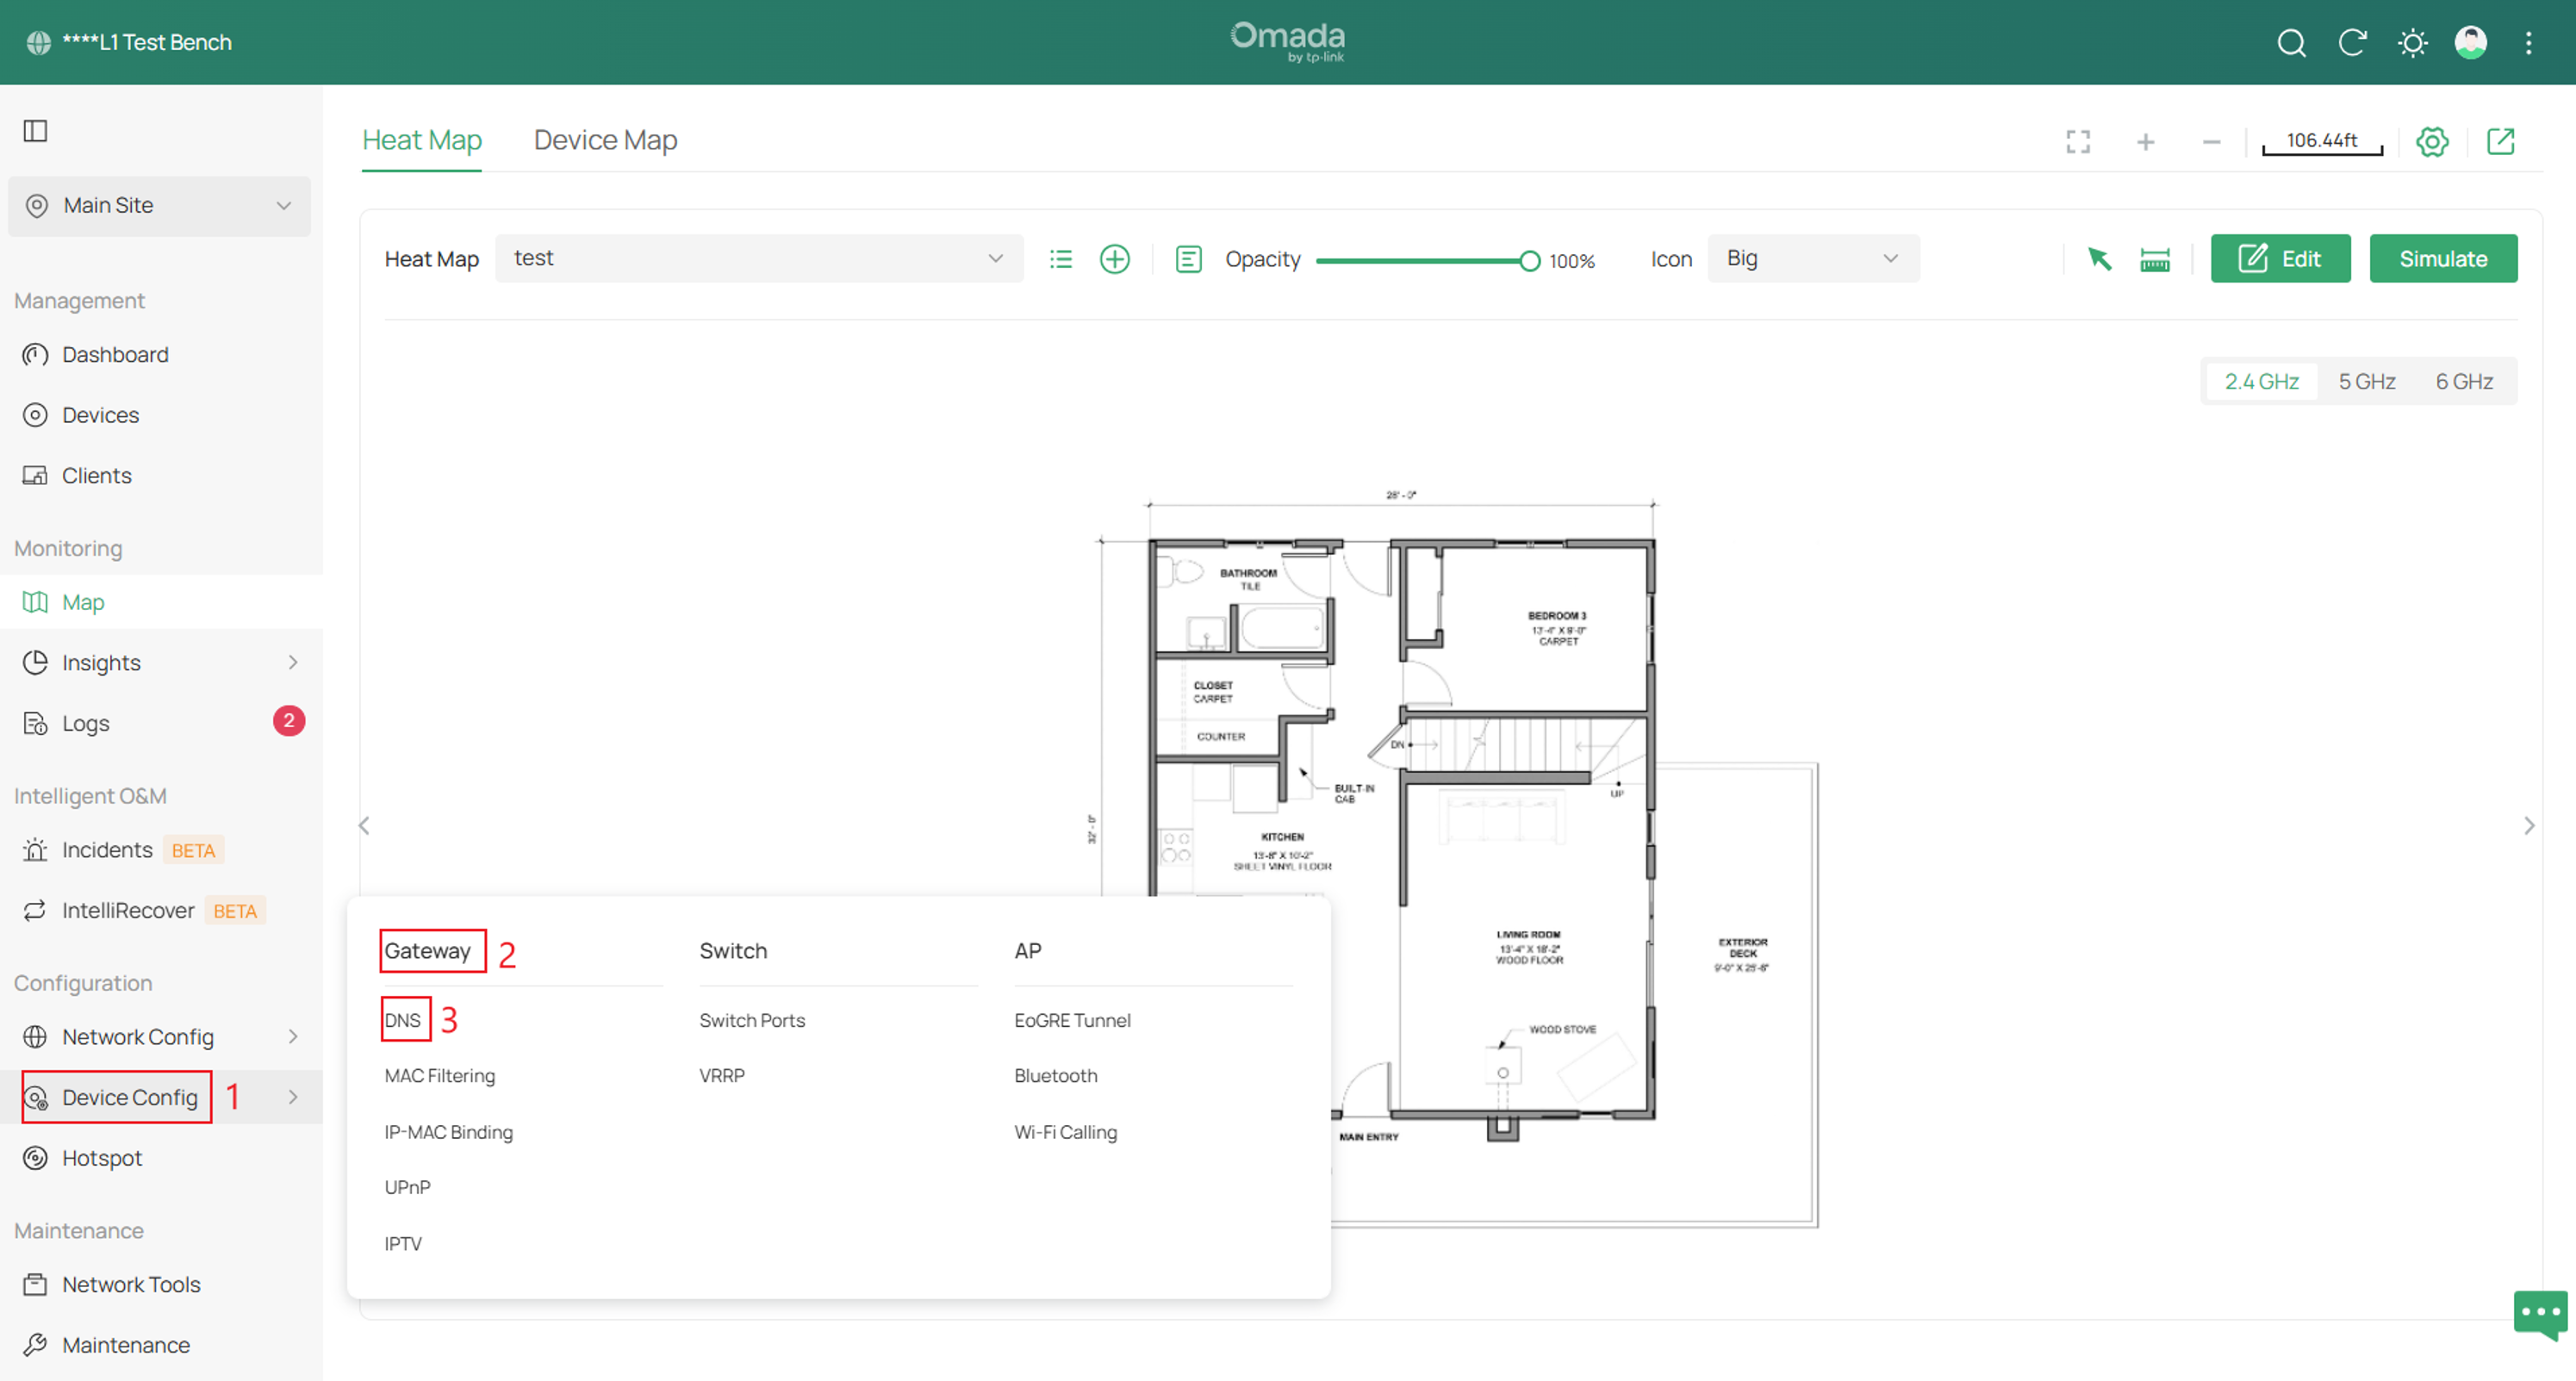Viewport: 2576px width, 1381px height.
Task: Click the notes icon beside Opacity
Action: tap(1188, 259)
